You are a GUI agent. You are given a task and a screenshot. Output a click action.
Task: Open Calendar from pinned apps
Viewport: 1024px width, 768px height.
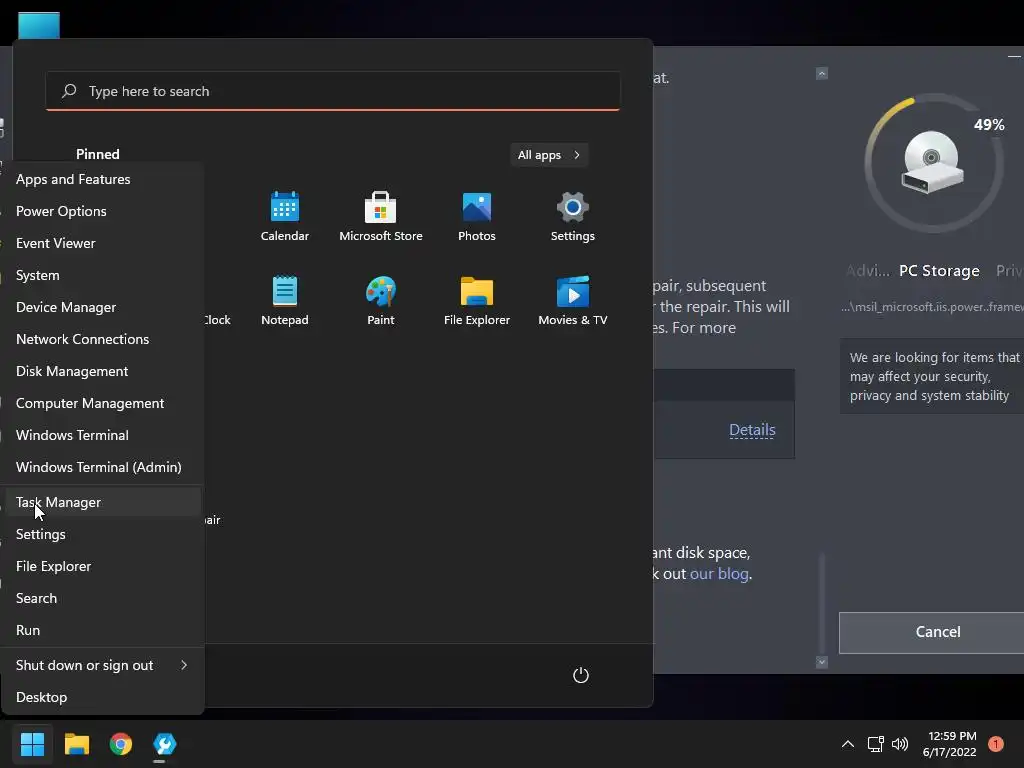284,217
